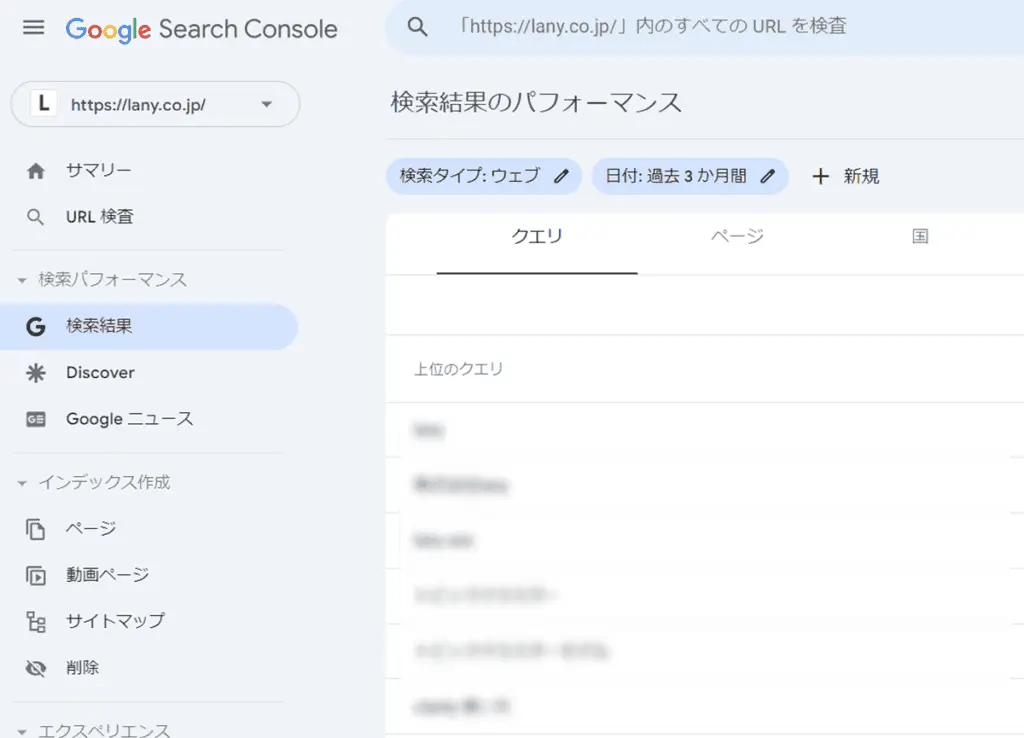The height and width of the screenshot is (738, 1024).
Task: Click the サイトマップ icon
Action: 36,622
